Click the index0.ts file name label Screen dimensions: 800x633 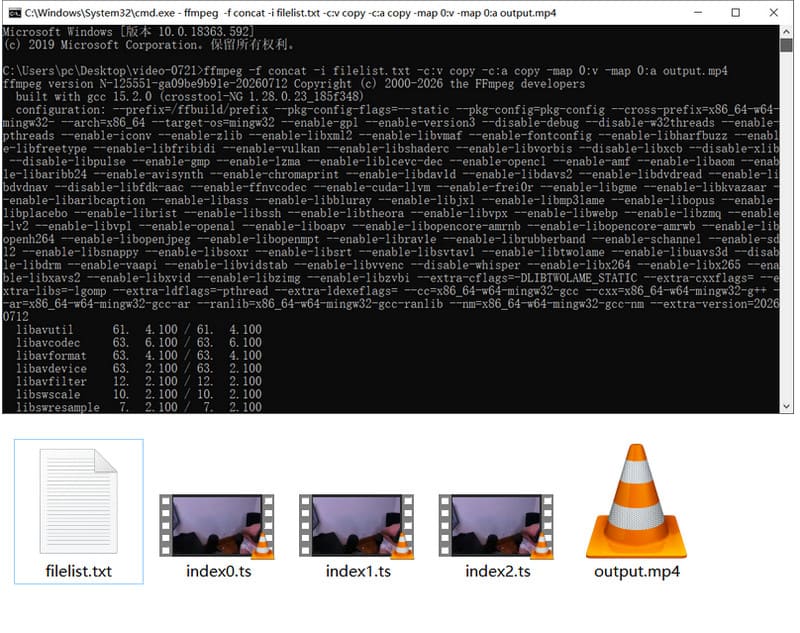[218, 571]
